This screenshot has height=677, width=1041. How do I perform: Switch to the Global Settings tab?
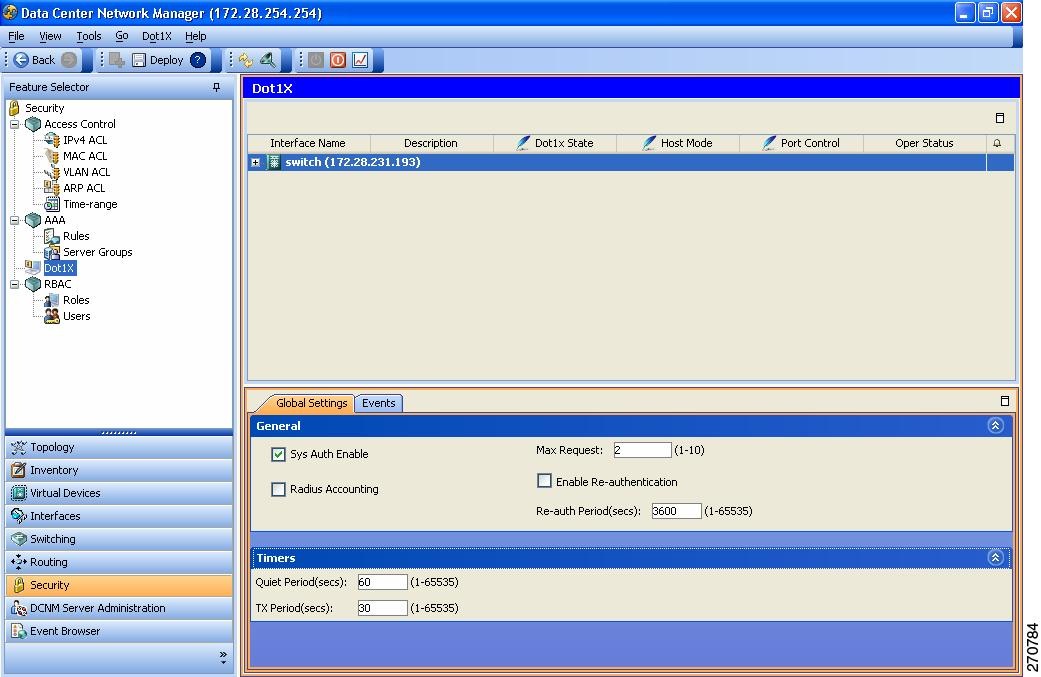tap(309, 403)
